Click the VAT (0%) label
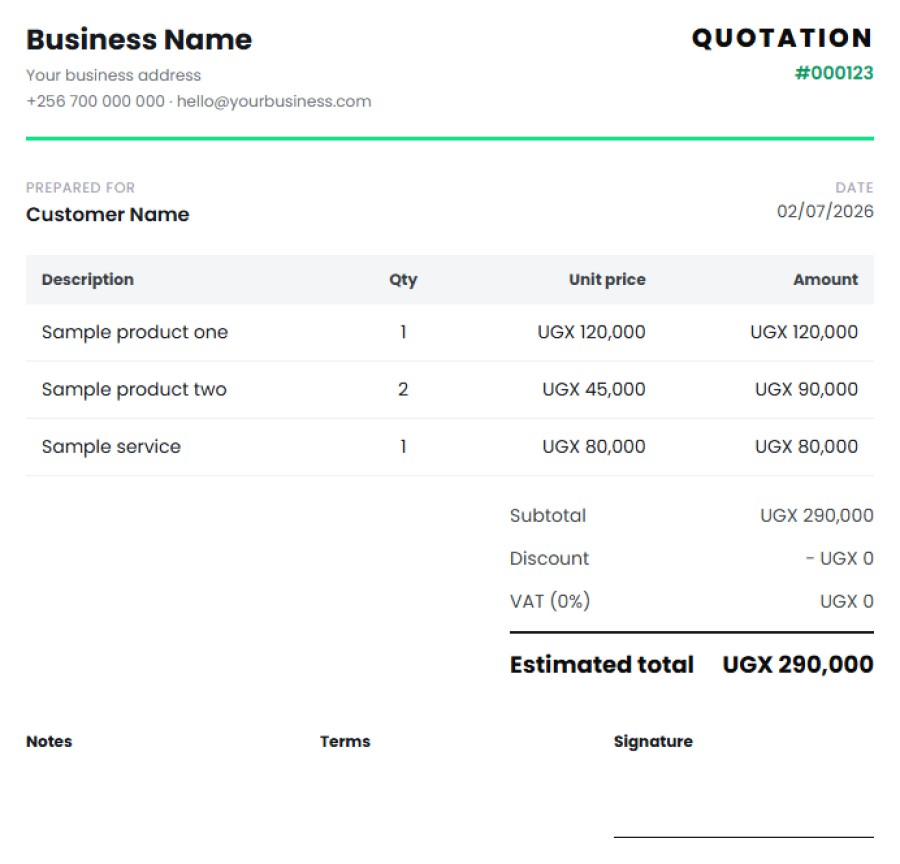Viewport: 900px width, 864px height. pos(550,602)
